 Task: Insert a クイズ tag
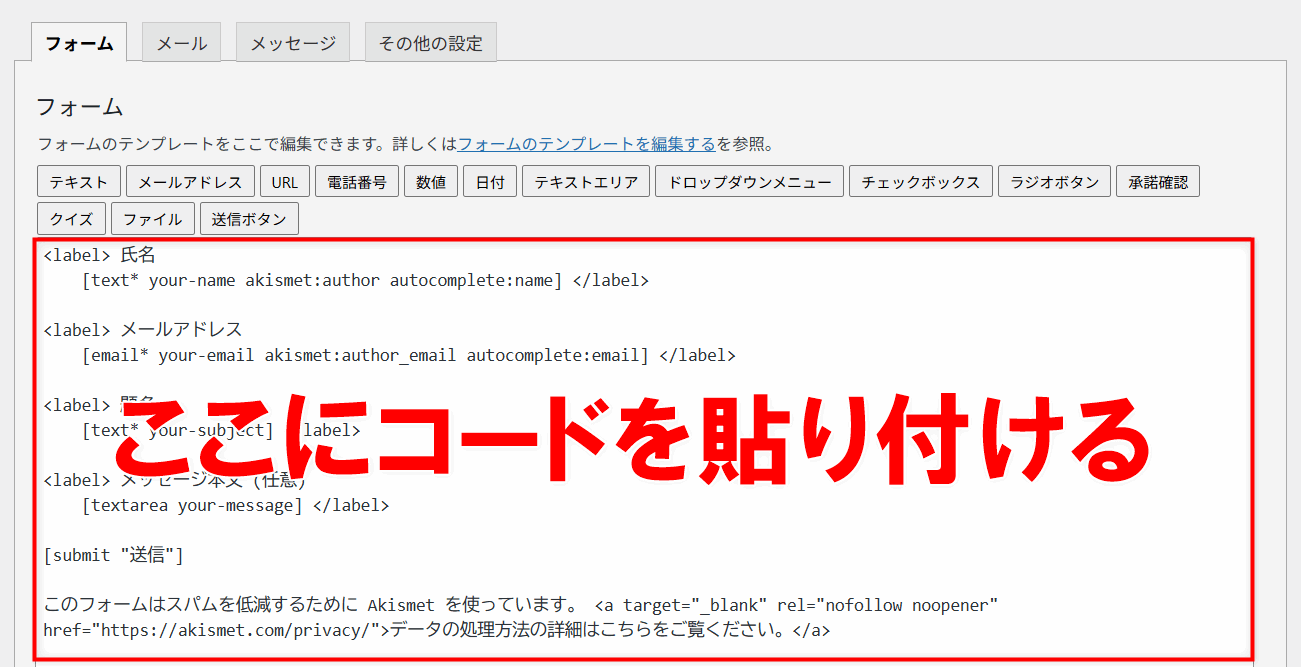click(x=71, y=219)
